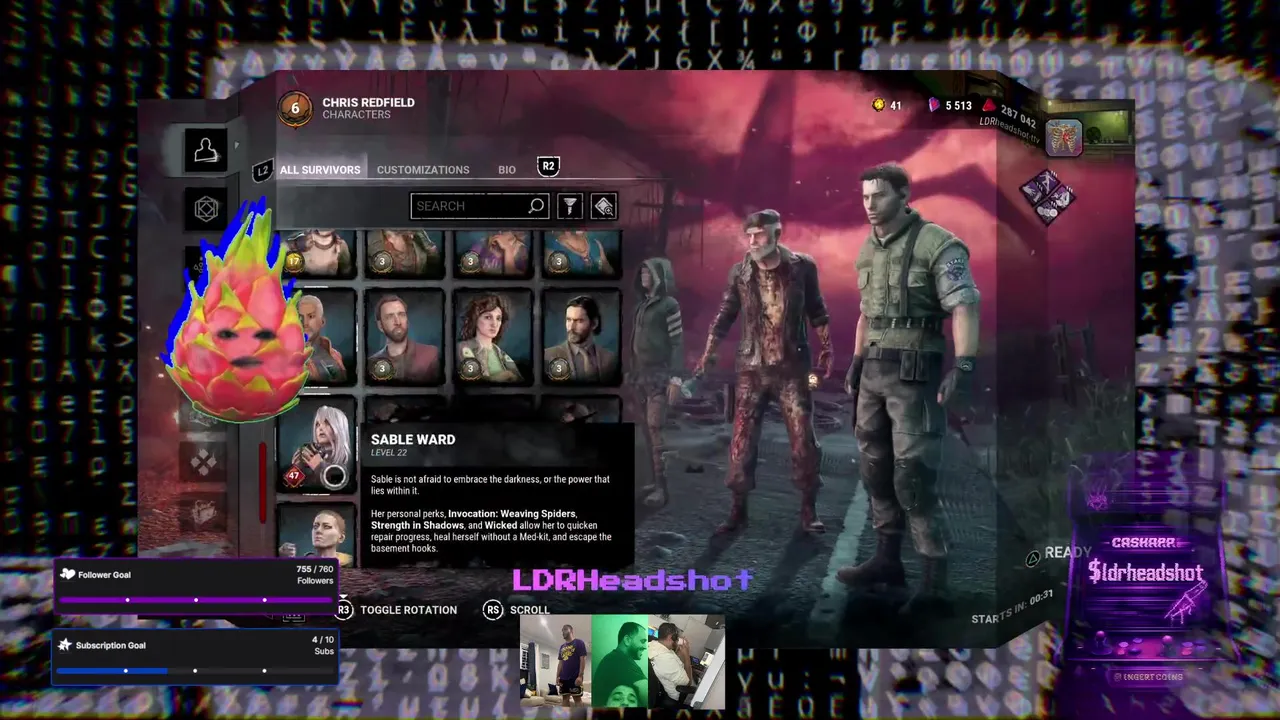Image resolution: width=1280 pixels, height=720 pixels.
Task: Switch to the ALL SURVIVORS tab
Action: 320,170
